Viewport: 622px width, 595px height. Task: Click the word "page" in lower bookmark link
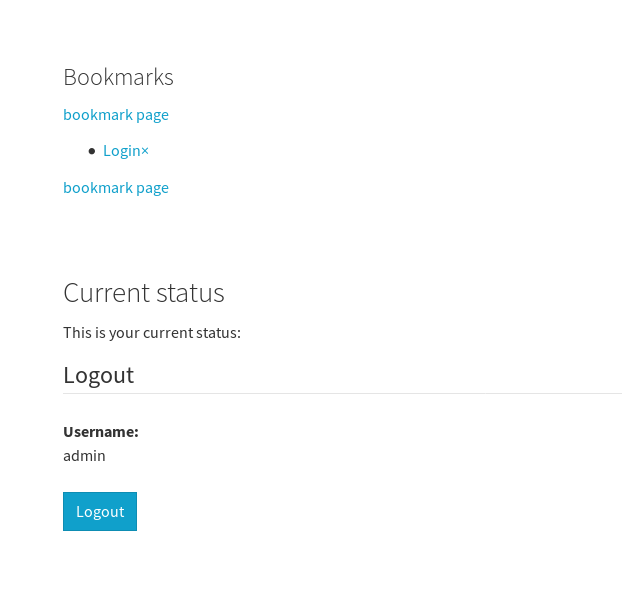point(152,187)
